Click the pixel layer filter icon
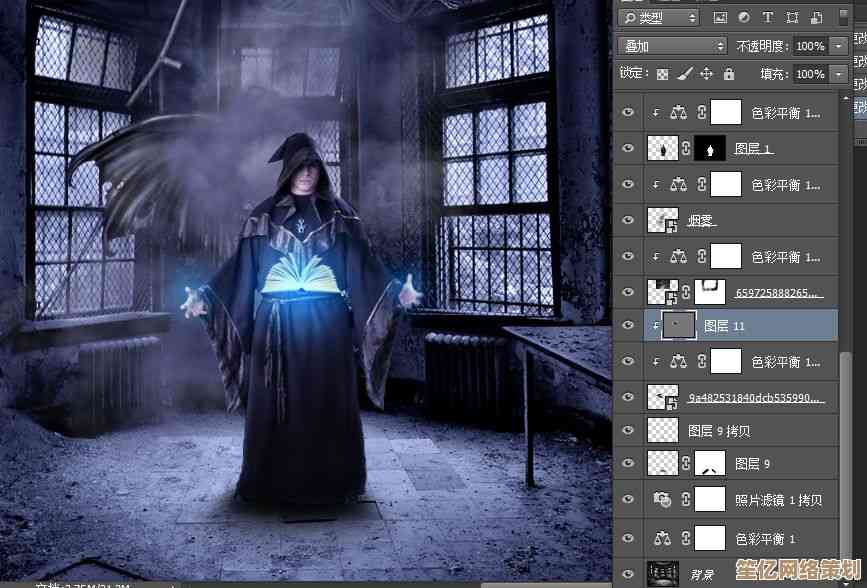The height and width of the screenshot is (588, 867). point(720,18)
